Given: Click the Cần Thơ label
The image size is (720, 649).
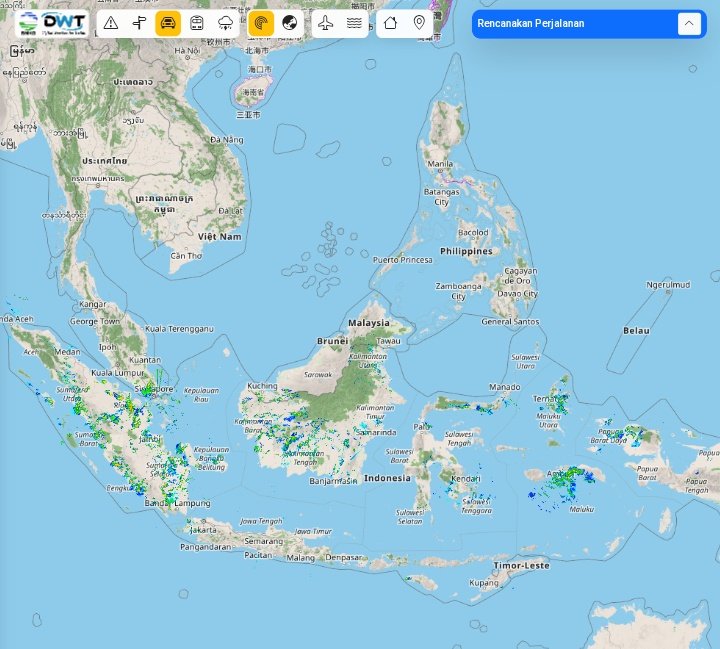Looking at the screenshot, I should (186, 256).
